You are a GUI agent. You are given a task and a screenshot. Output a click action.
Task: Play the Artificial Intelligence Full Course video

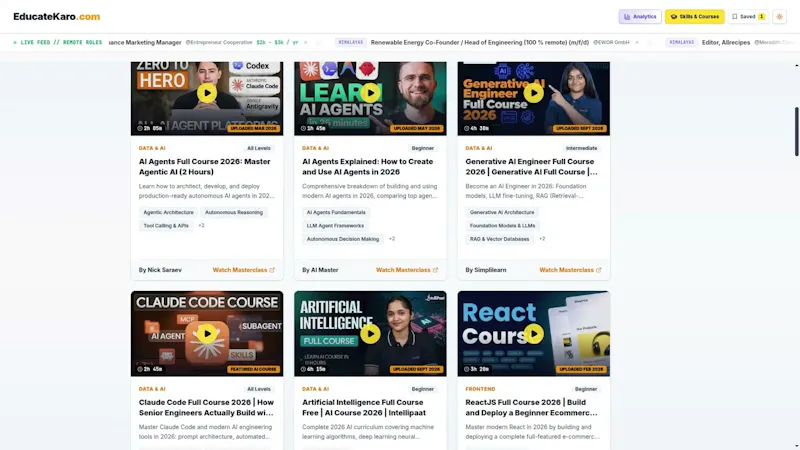(370, 334)
